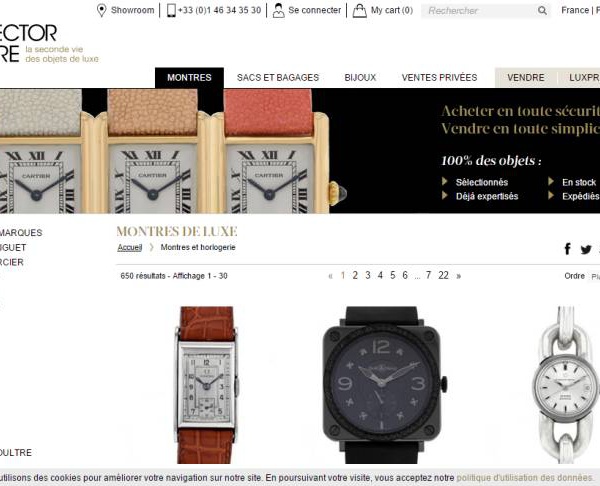Share page via Twitter icon
600x486 pixels.
pos(586,250)
